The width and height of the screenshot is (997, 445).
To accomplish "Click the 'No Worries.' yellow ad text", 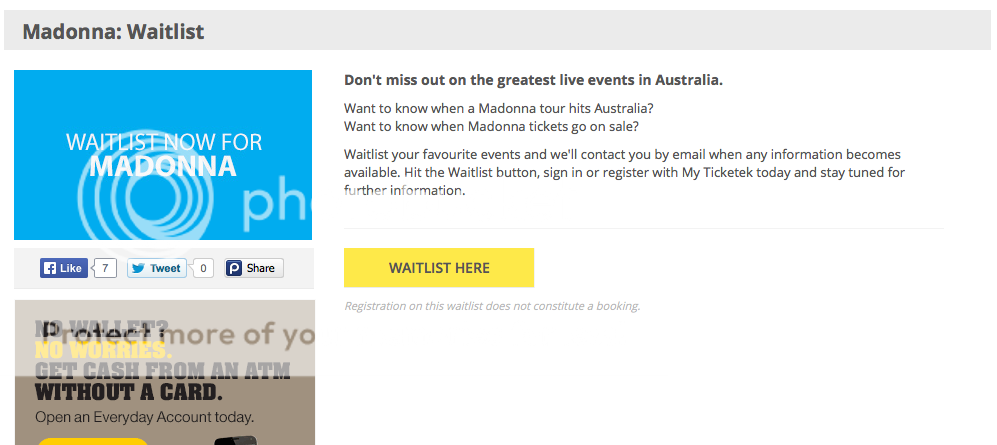I will tap(103, 350).
